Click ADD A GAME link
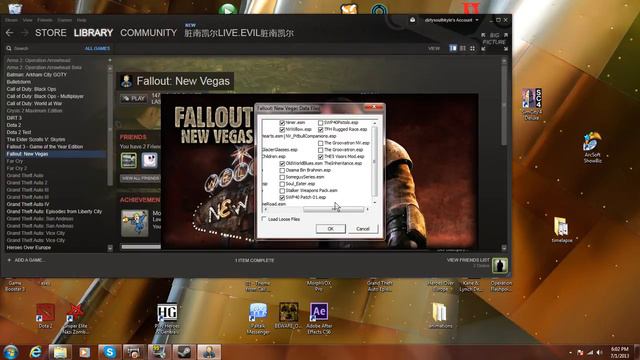Viewport: 640px width, 360px height. click(26, 260)
